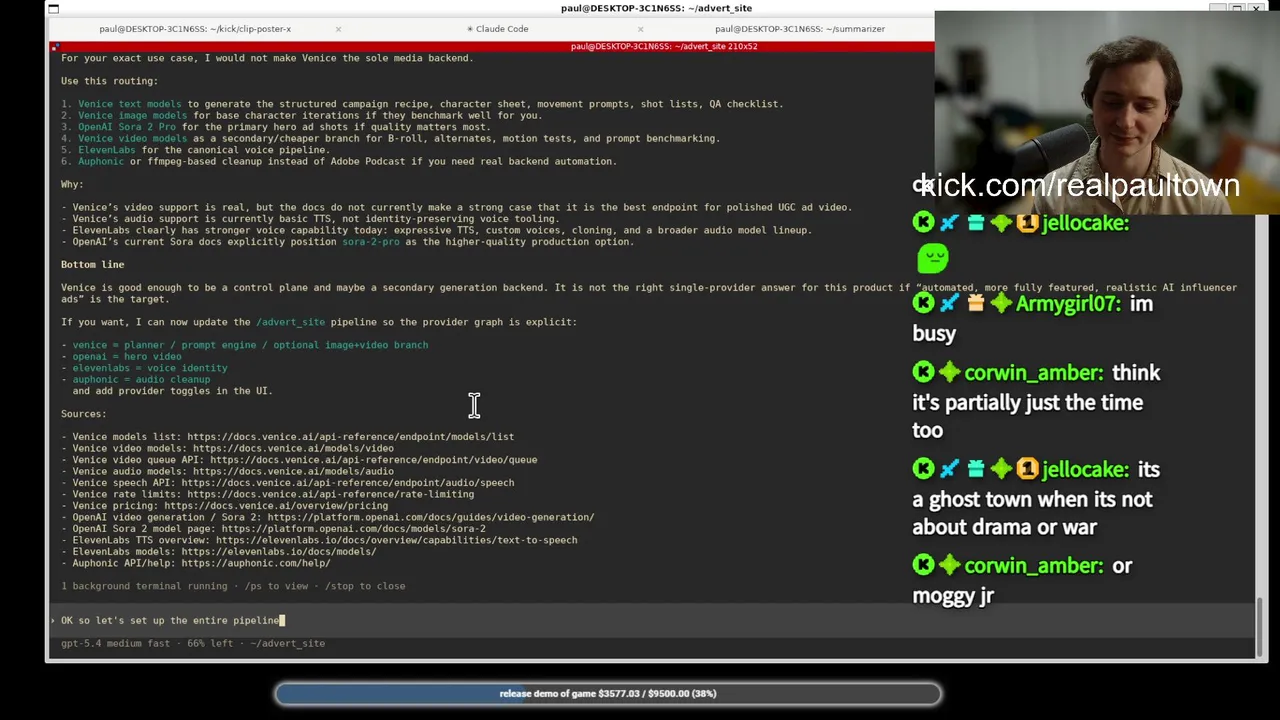Open the Venice video queue API URL
The width and height of the screenshot is (1280, 720).
[373, 460]
